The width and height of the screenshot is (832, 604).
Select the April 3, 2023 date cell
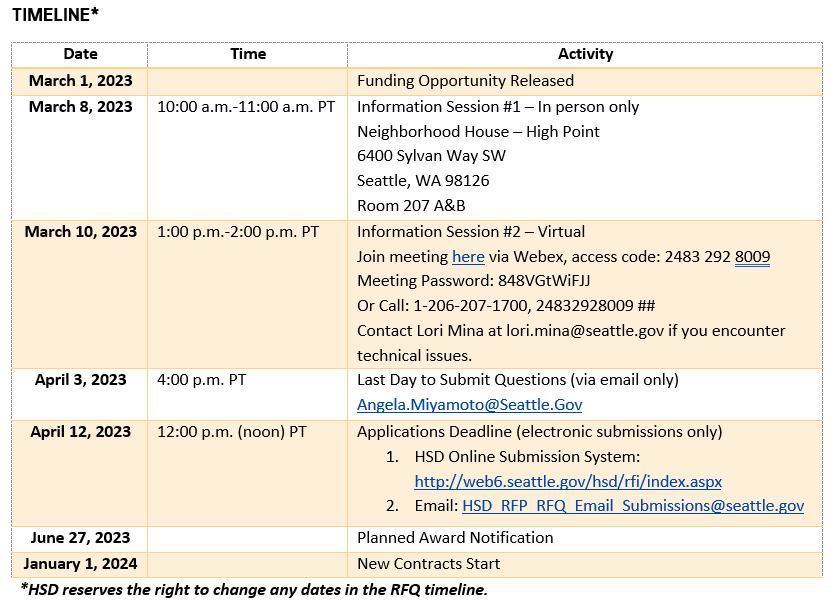pyautogui.click(x=80, y=380)
